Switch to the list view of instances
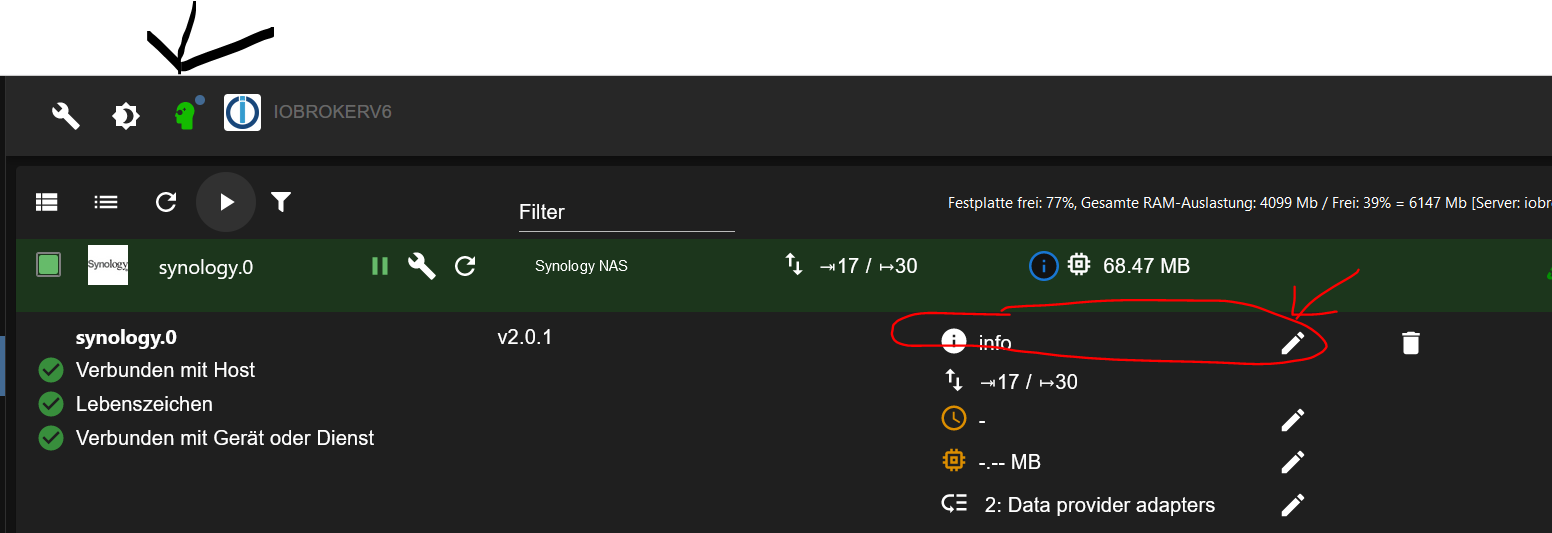 [x=106, y=202]
